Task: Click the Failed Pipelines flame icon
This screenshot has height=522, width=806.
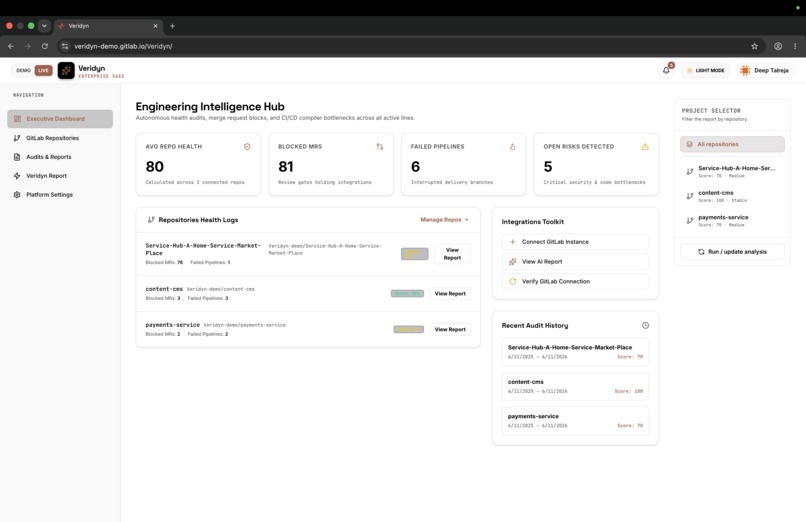Action: pos(512,146)
